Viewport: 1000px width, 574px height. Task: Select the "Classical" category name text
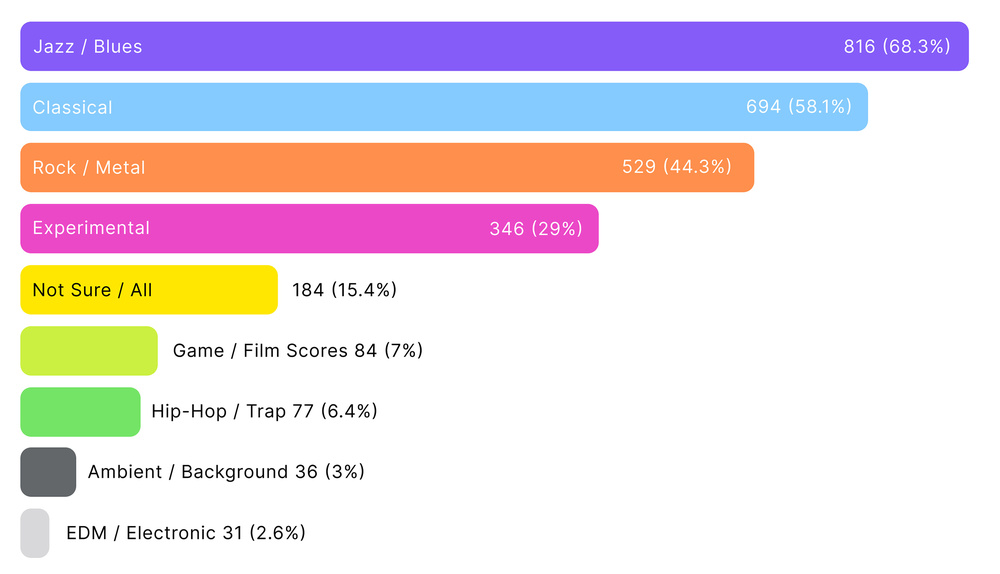pyautogui.click(x=73, y=108)
